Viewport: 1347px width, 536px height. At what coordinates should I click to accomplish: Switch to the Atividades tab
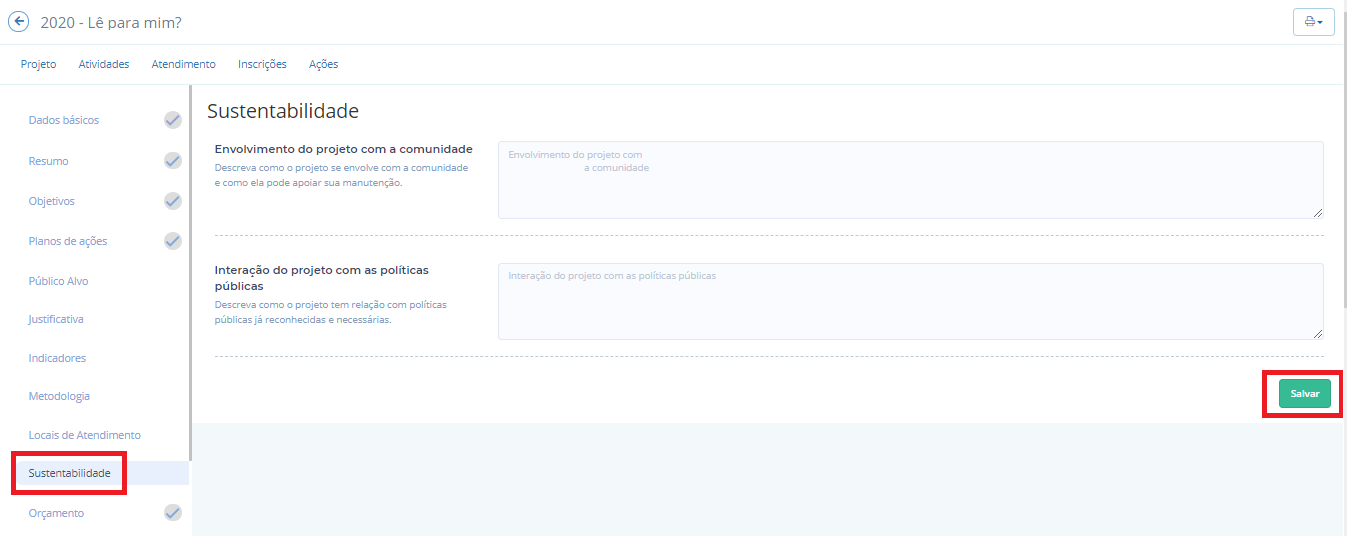coord(104,64)
